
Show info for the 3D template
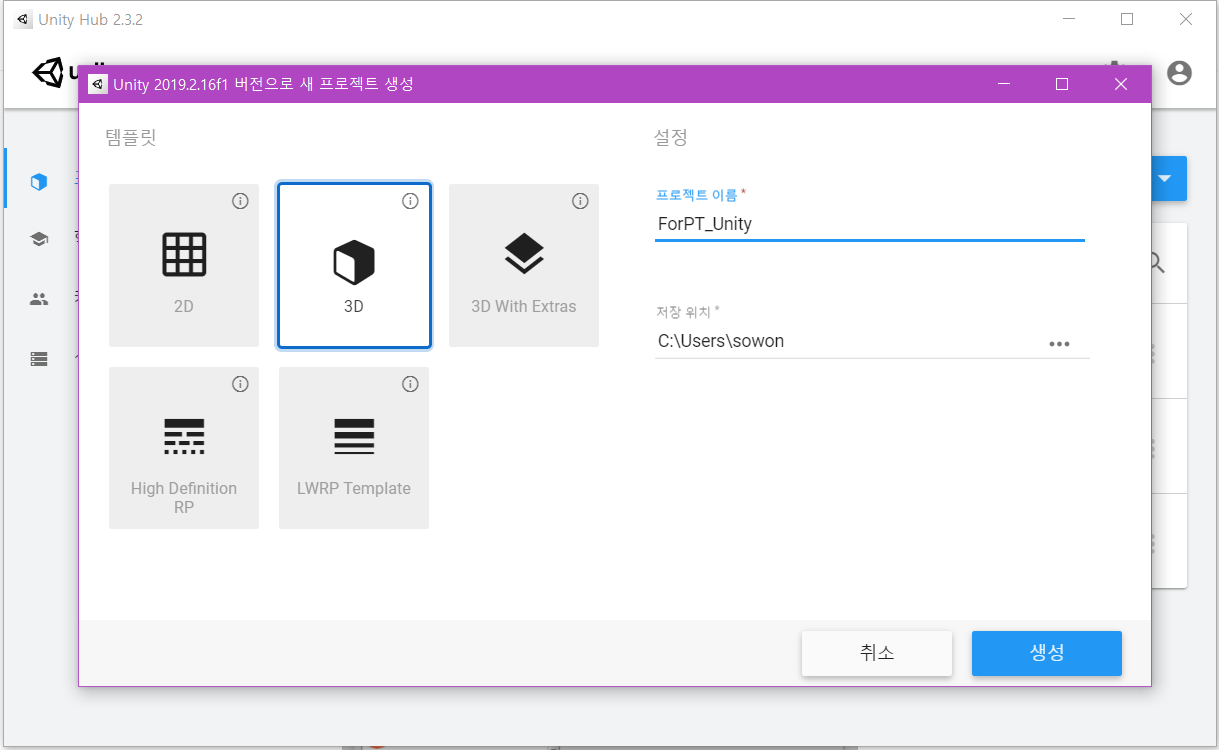point(410,201)
